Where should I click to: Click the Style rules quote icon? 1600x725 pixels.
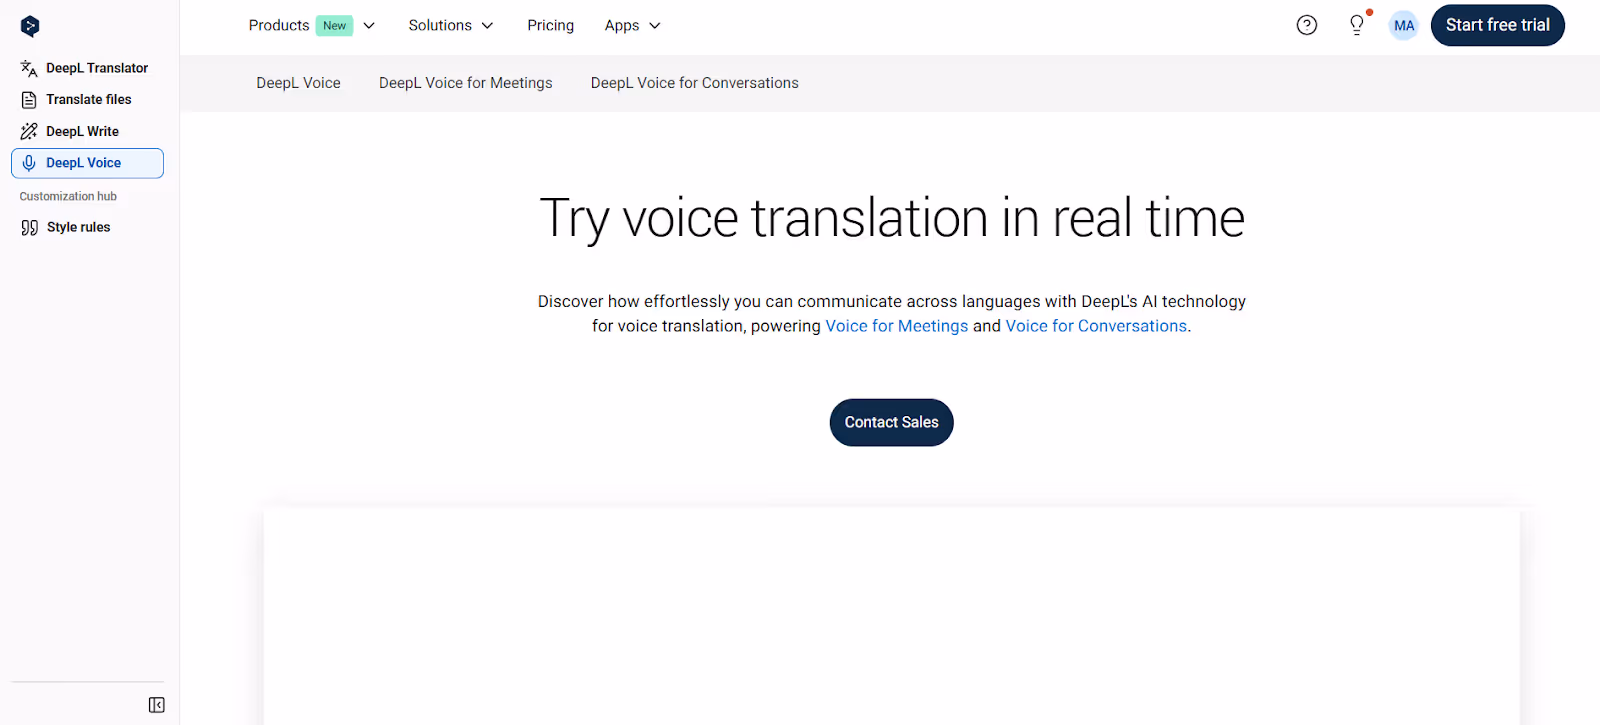30,228
